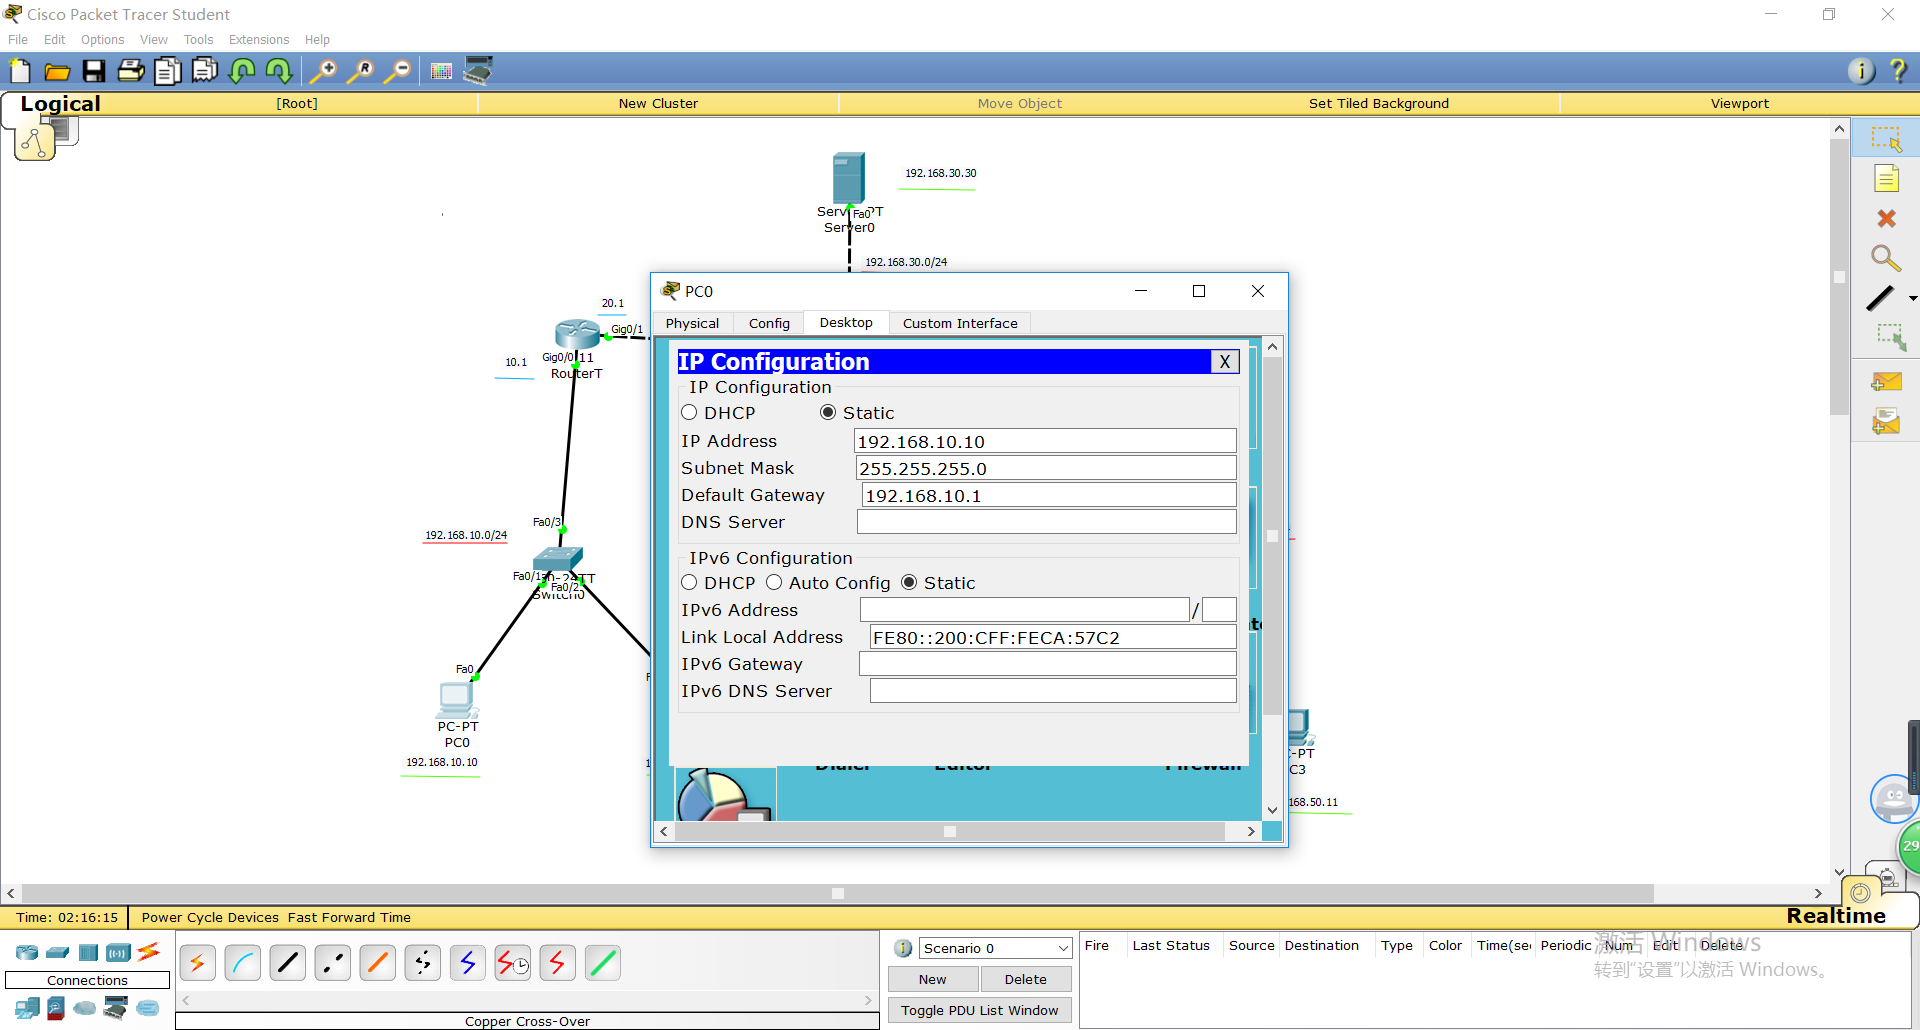Open the Custom Interface tab in PC0
The image size is (1920, 1030).
click(x=960, y=323)
